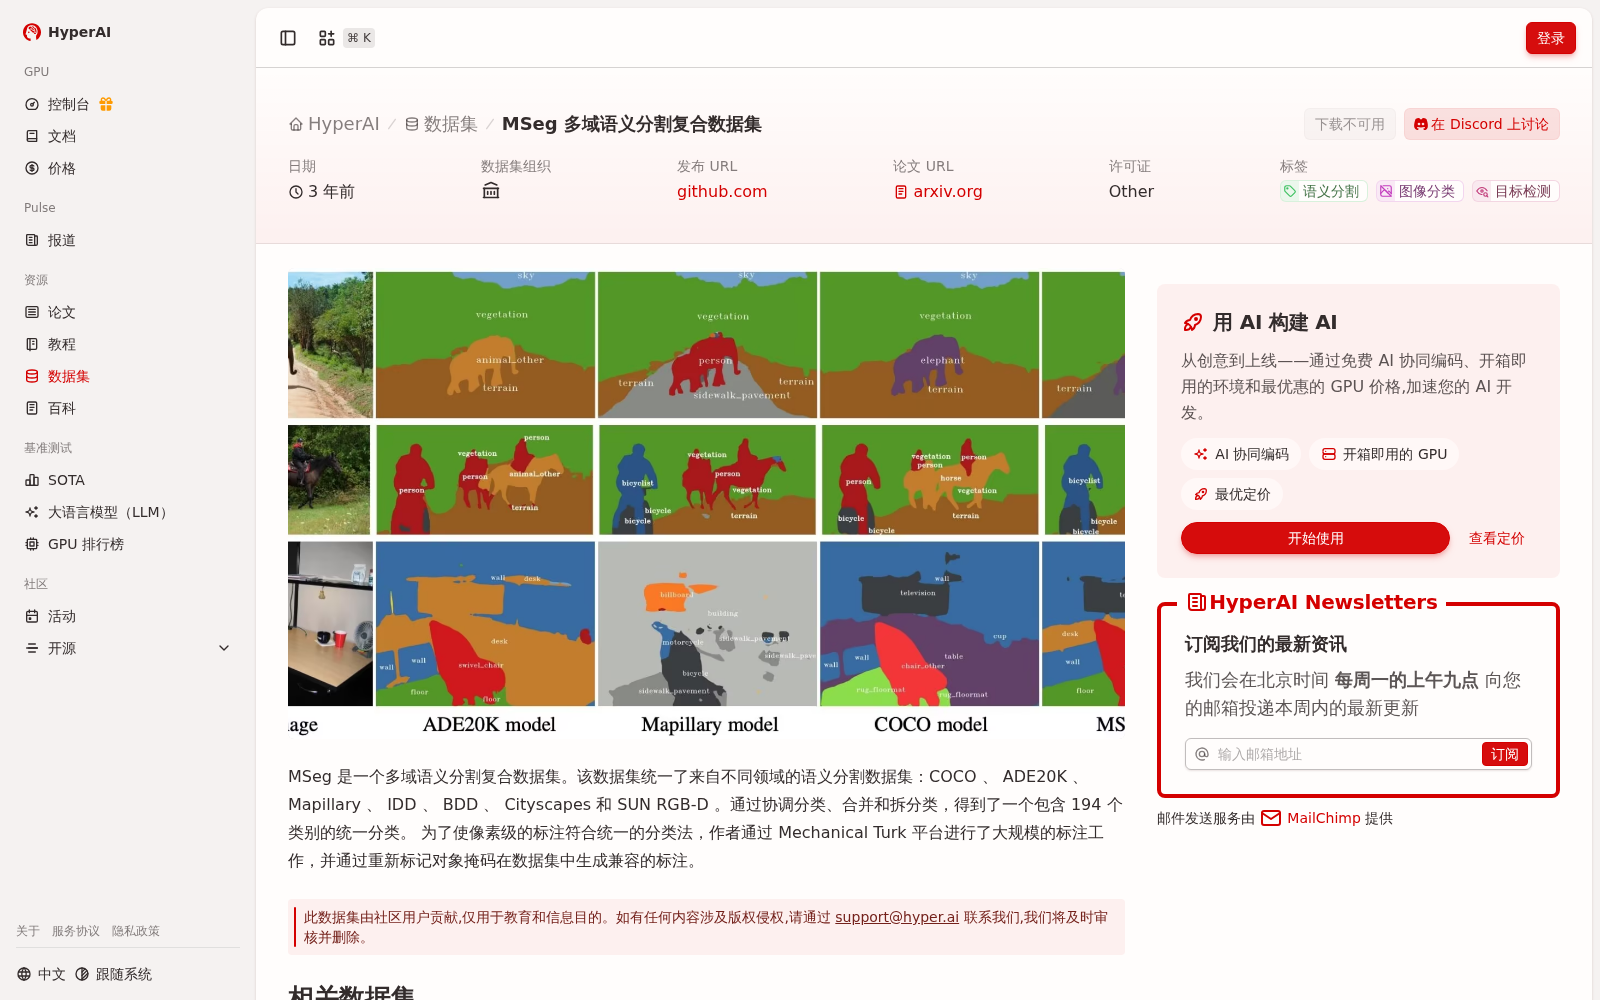Click 服务协议 footer link

(x=76, y=931)
